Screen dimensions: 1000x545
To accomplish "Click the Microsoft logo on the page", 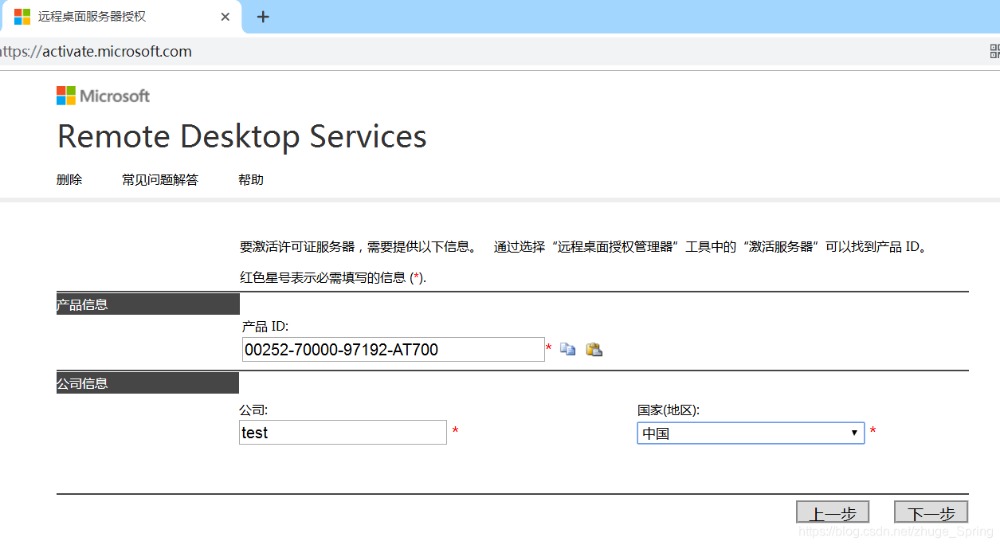I will pos(103,96).
